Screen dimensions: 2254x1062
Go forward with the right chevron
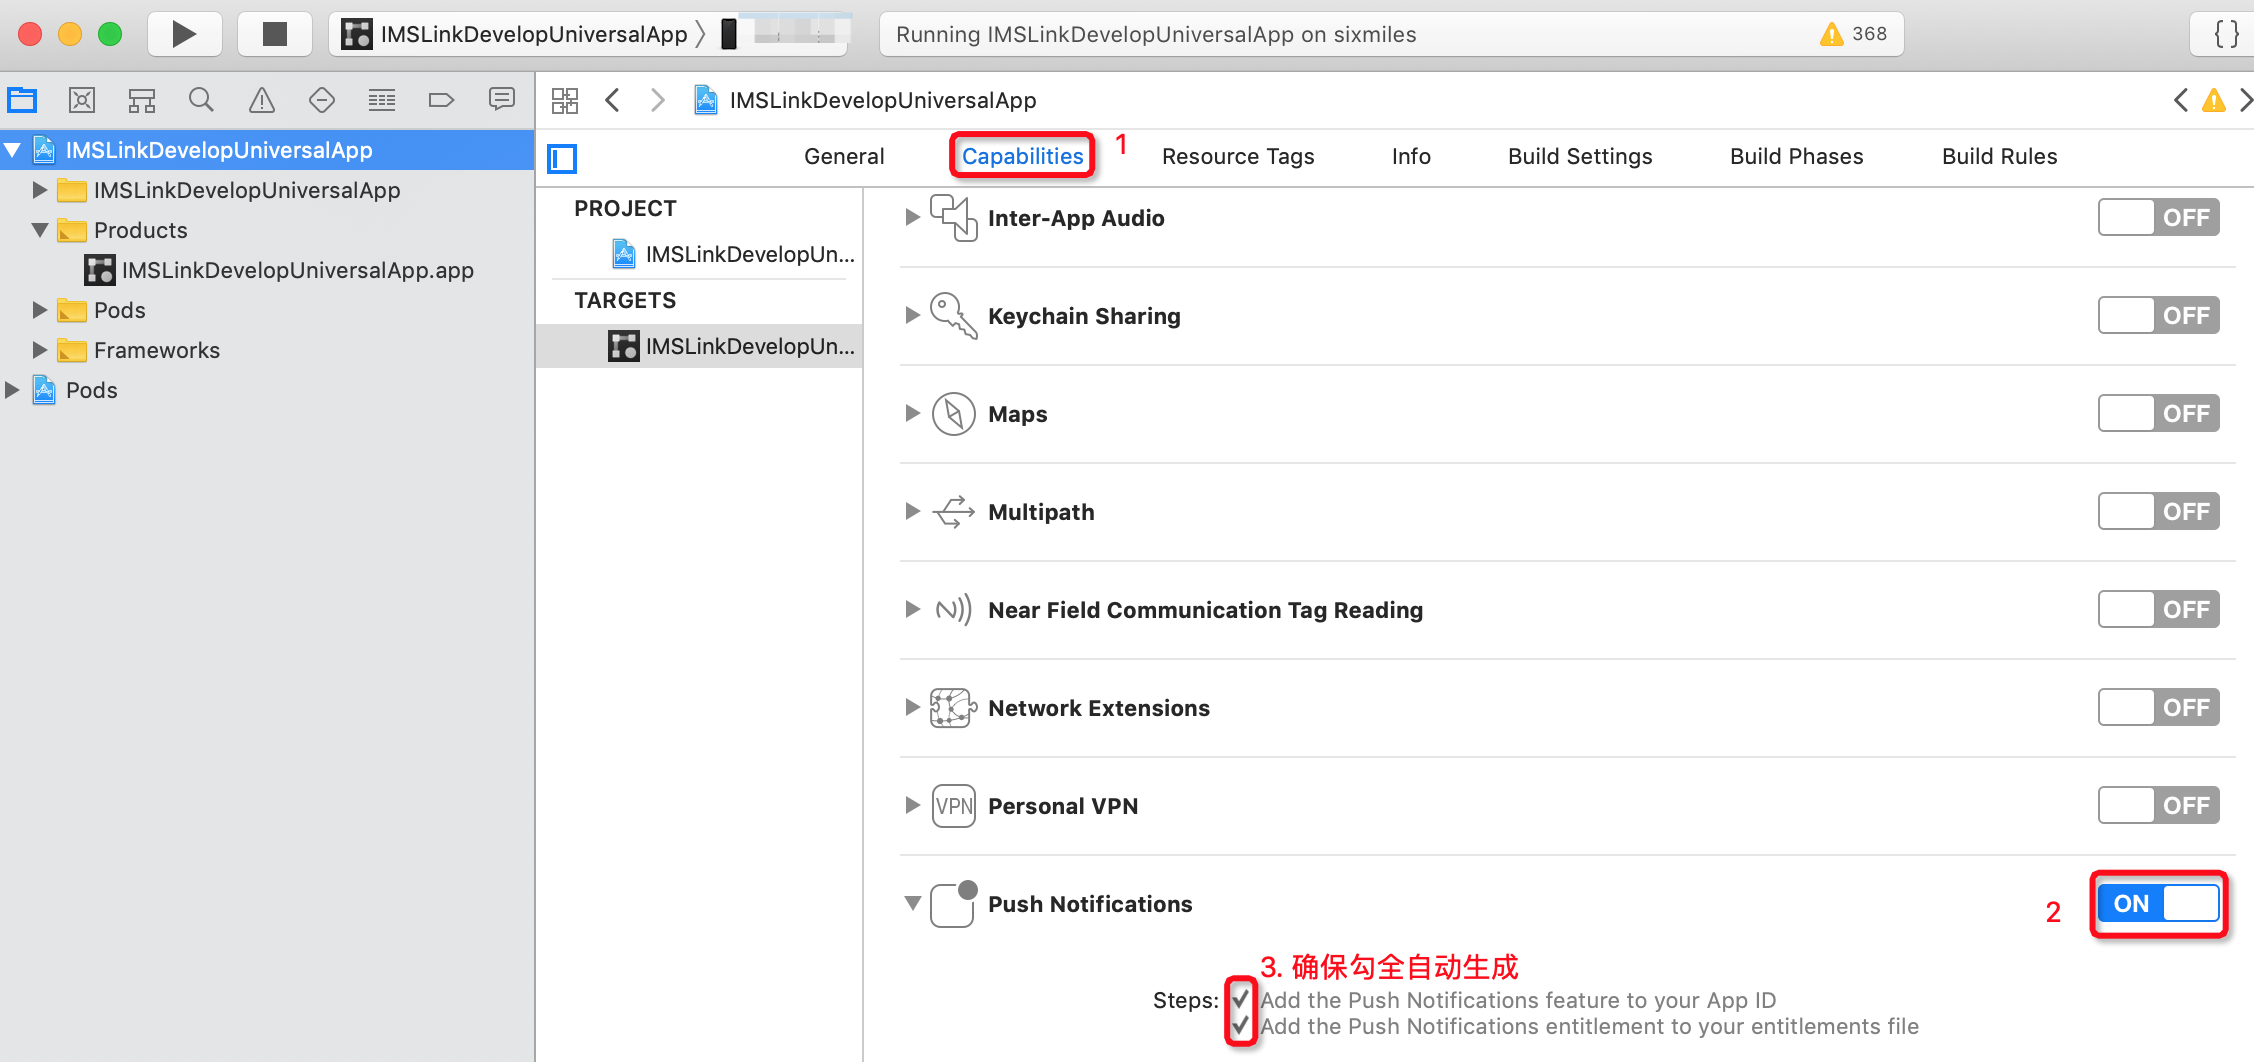point(657,100)
